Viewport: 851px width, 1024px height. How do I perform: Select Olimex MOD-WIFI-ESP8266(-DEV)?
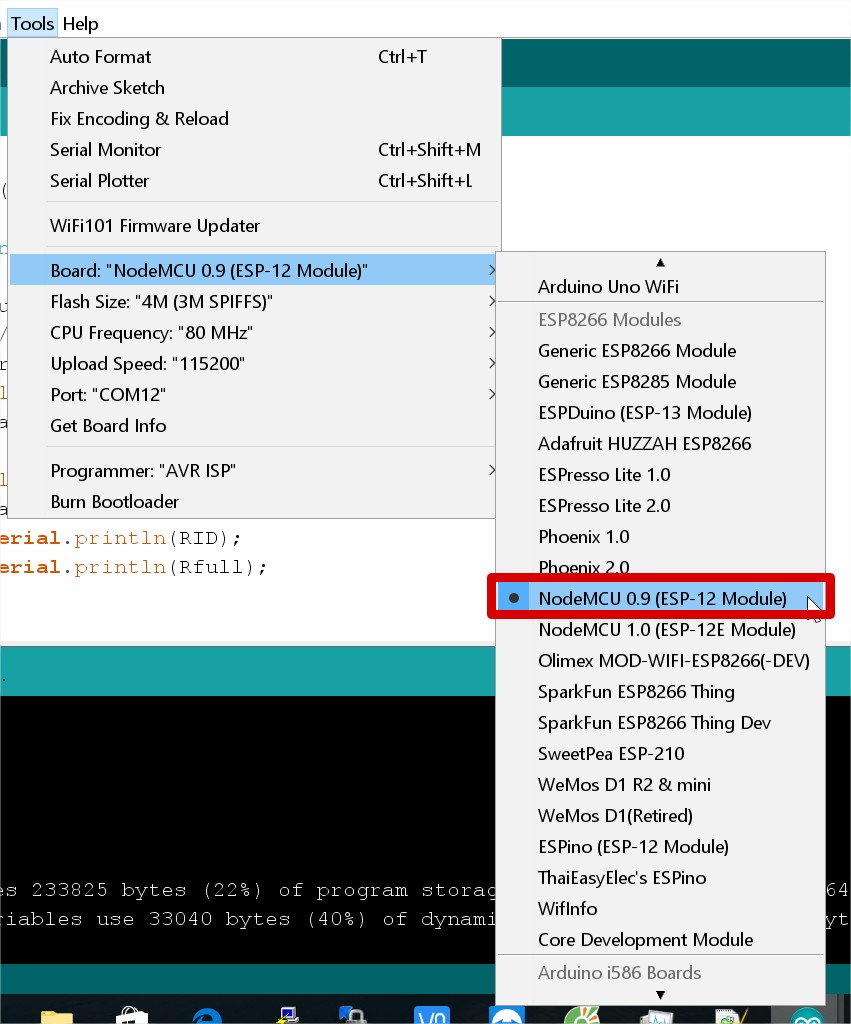coord(660,661)
